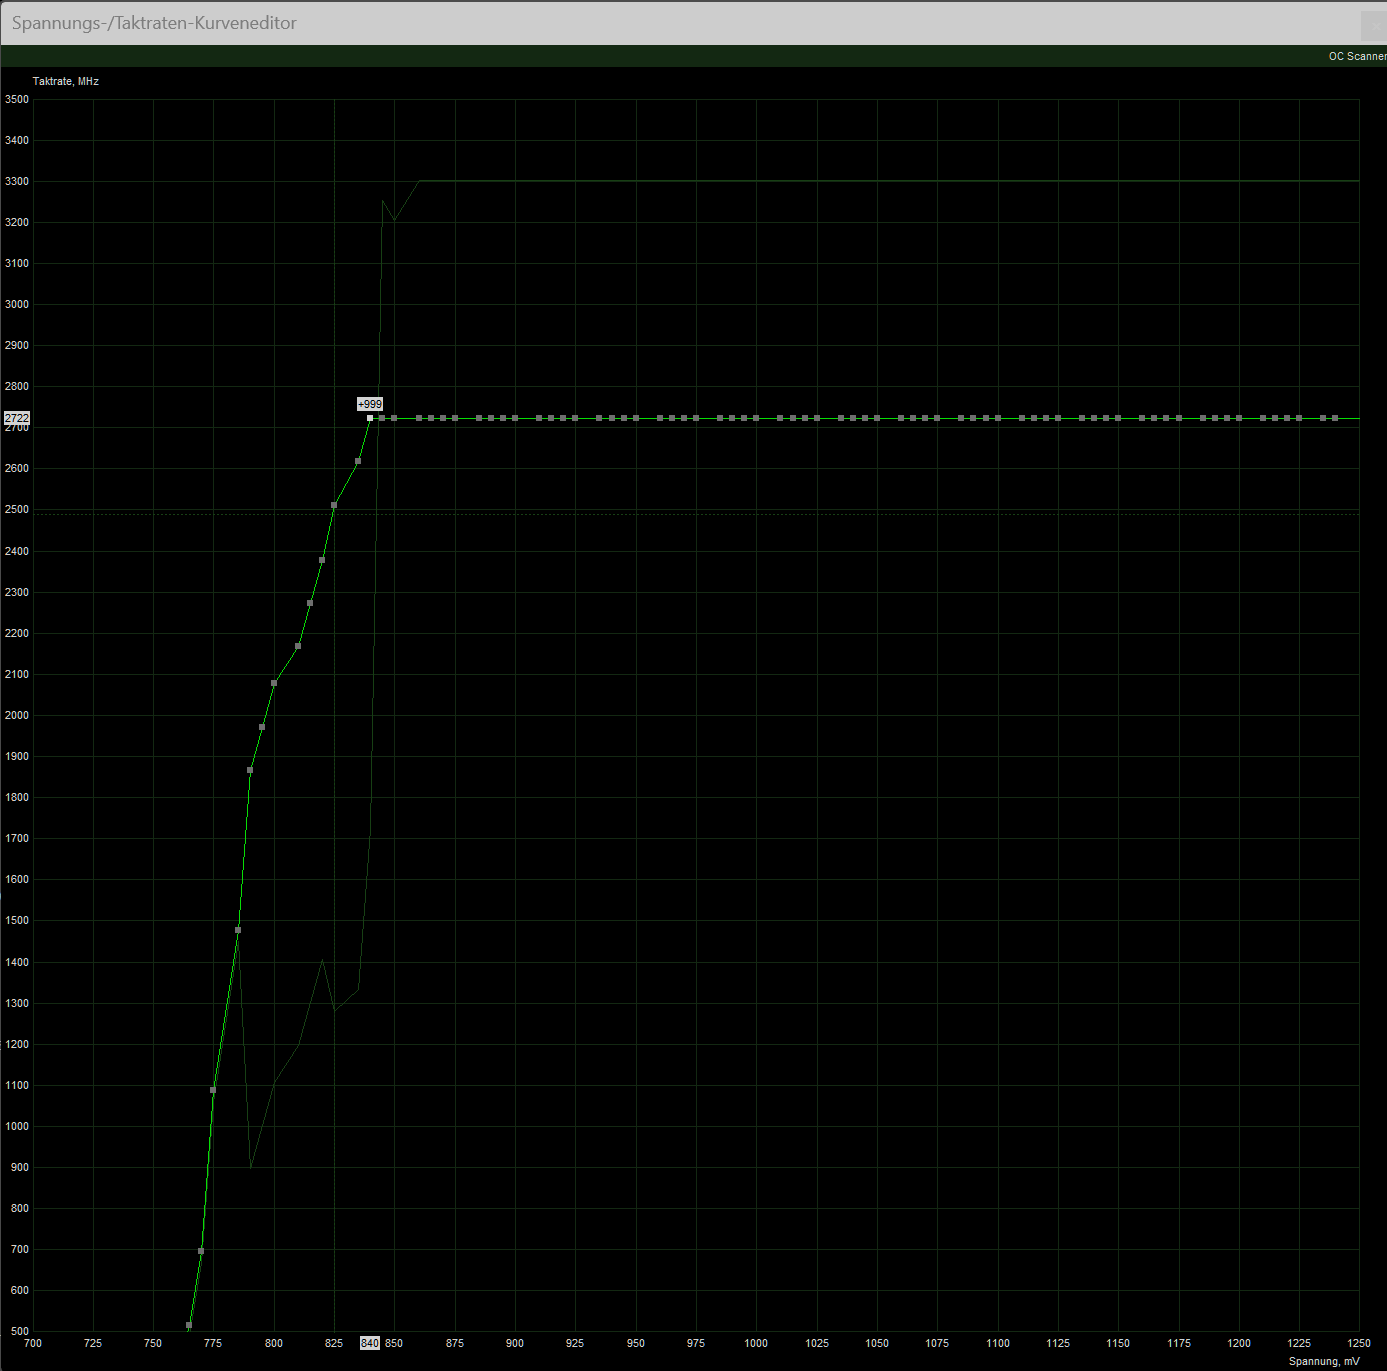This screenshot has width=1387, height=1371.
Task: Select curve point near 1970 MHz at 795 mV
Action: [262, 727]
